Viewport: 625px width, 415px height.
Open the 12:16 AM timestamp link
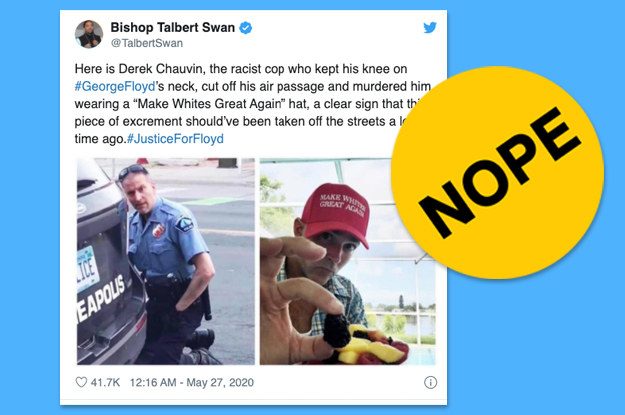pyautogui.click(x=153, y=382)
